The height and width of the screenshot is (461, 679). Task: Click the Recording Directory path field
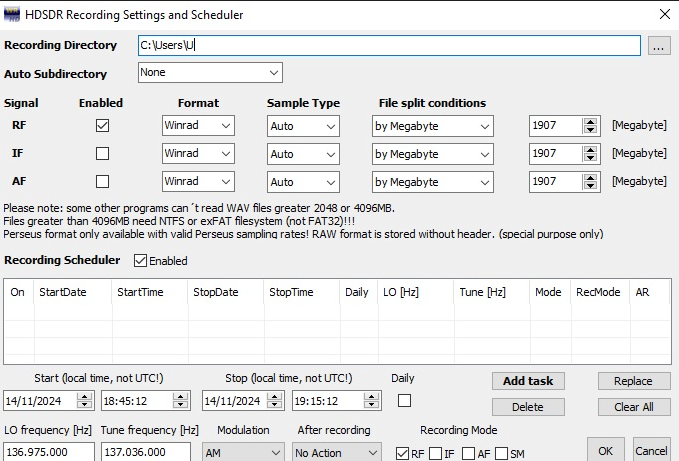coord(389,45)
